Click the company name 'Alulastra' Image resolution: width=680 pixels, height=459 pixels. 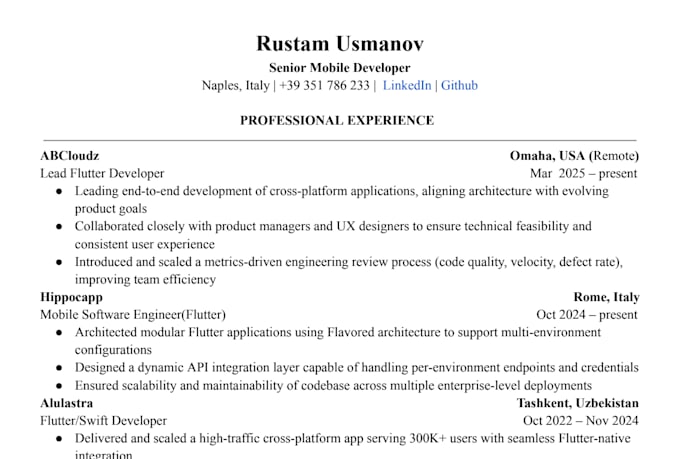(x=66, y=403)
